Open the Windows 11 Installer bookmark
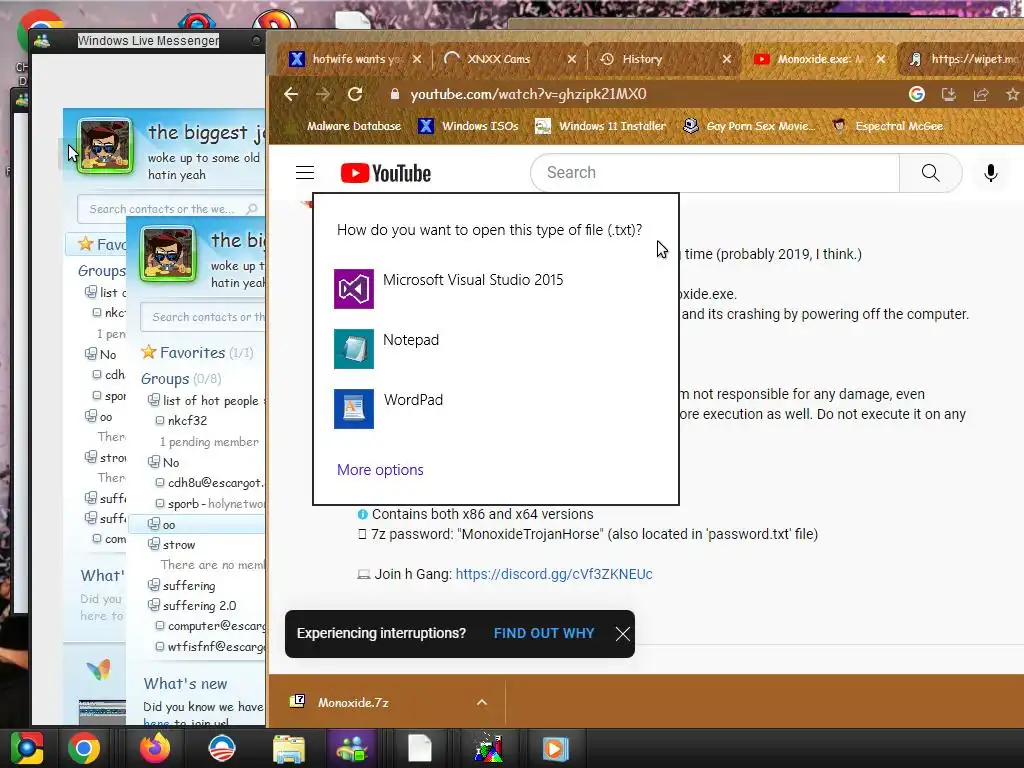The image size is (1024, 768). tap(600, 126)
